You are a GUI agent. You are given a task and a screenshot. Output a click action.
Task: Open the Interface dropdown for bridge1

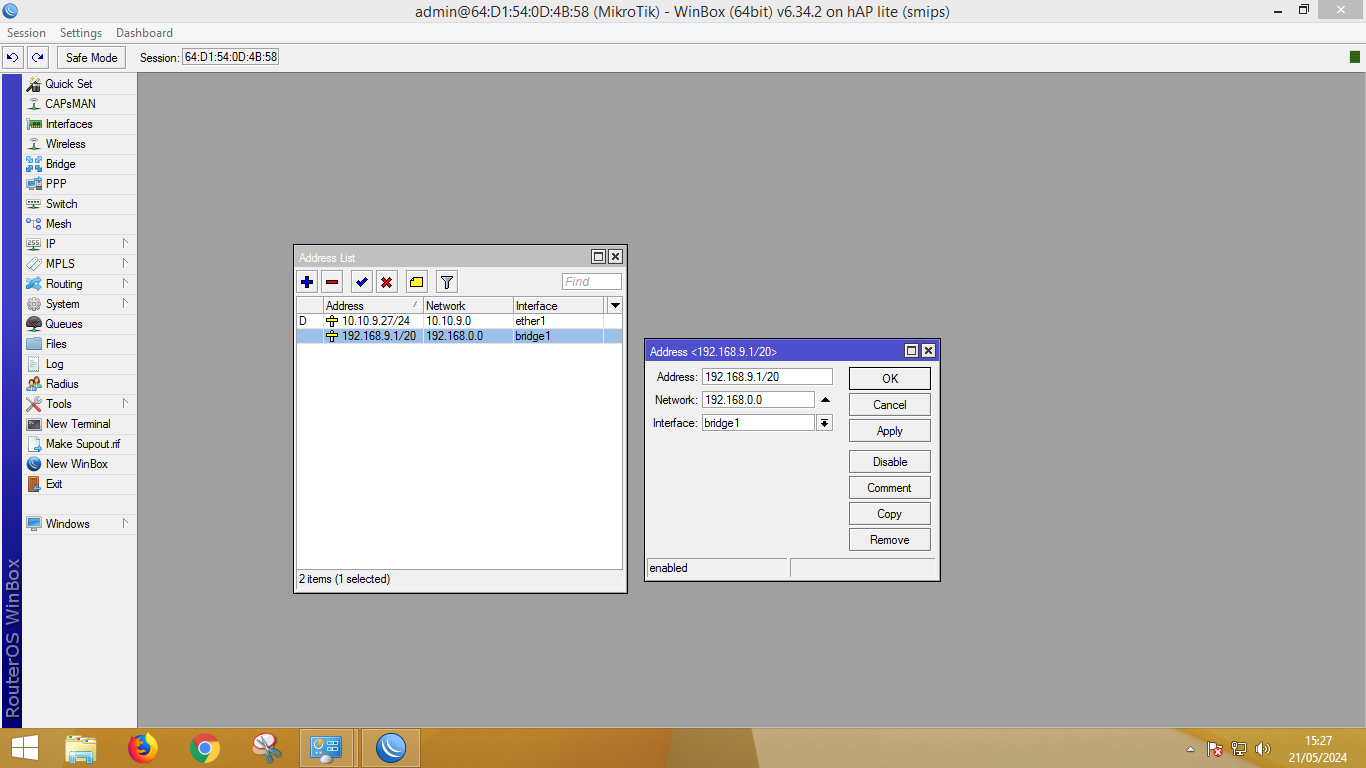824,423
